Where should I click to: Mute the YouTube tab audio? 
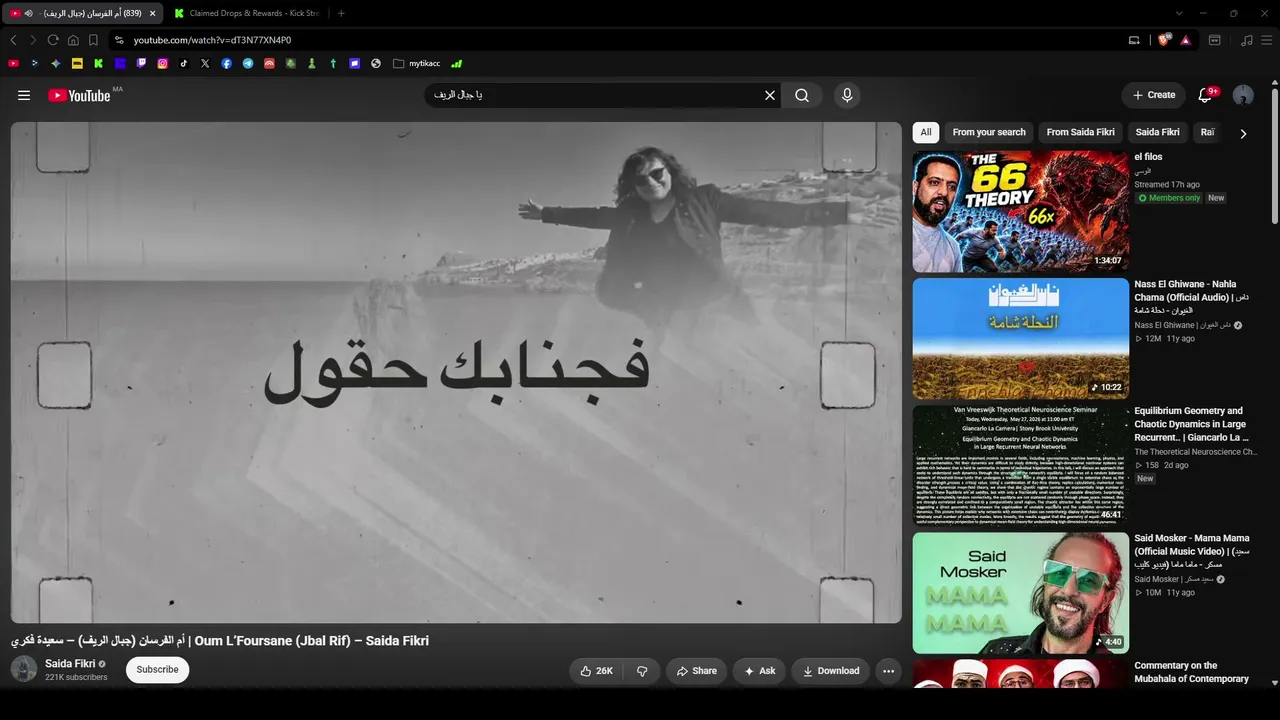(28, 13)
